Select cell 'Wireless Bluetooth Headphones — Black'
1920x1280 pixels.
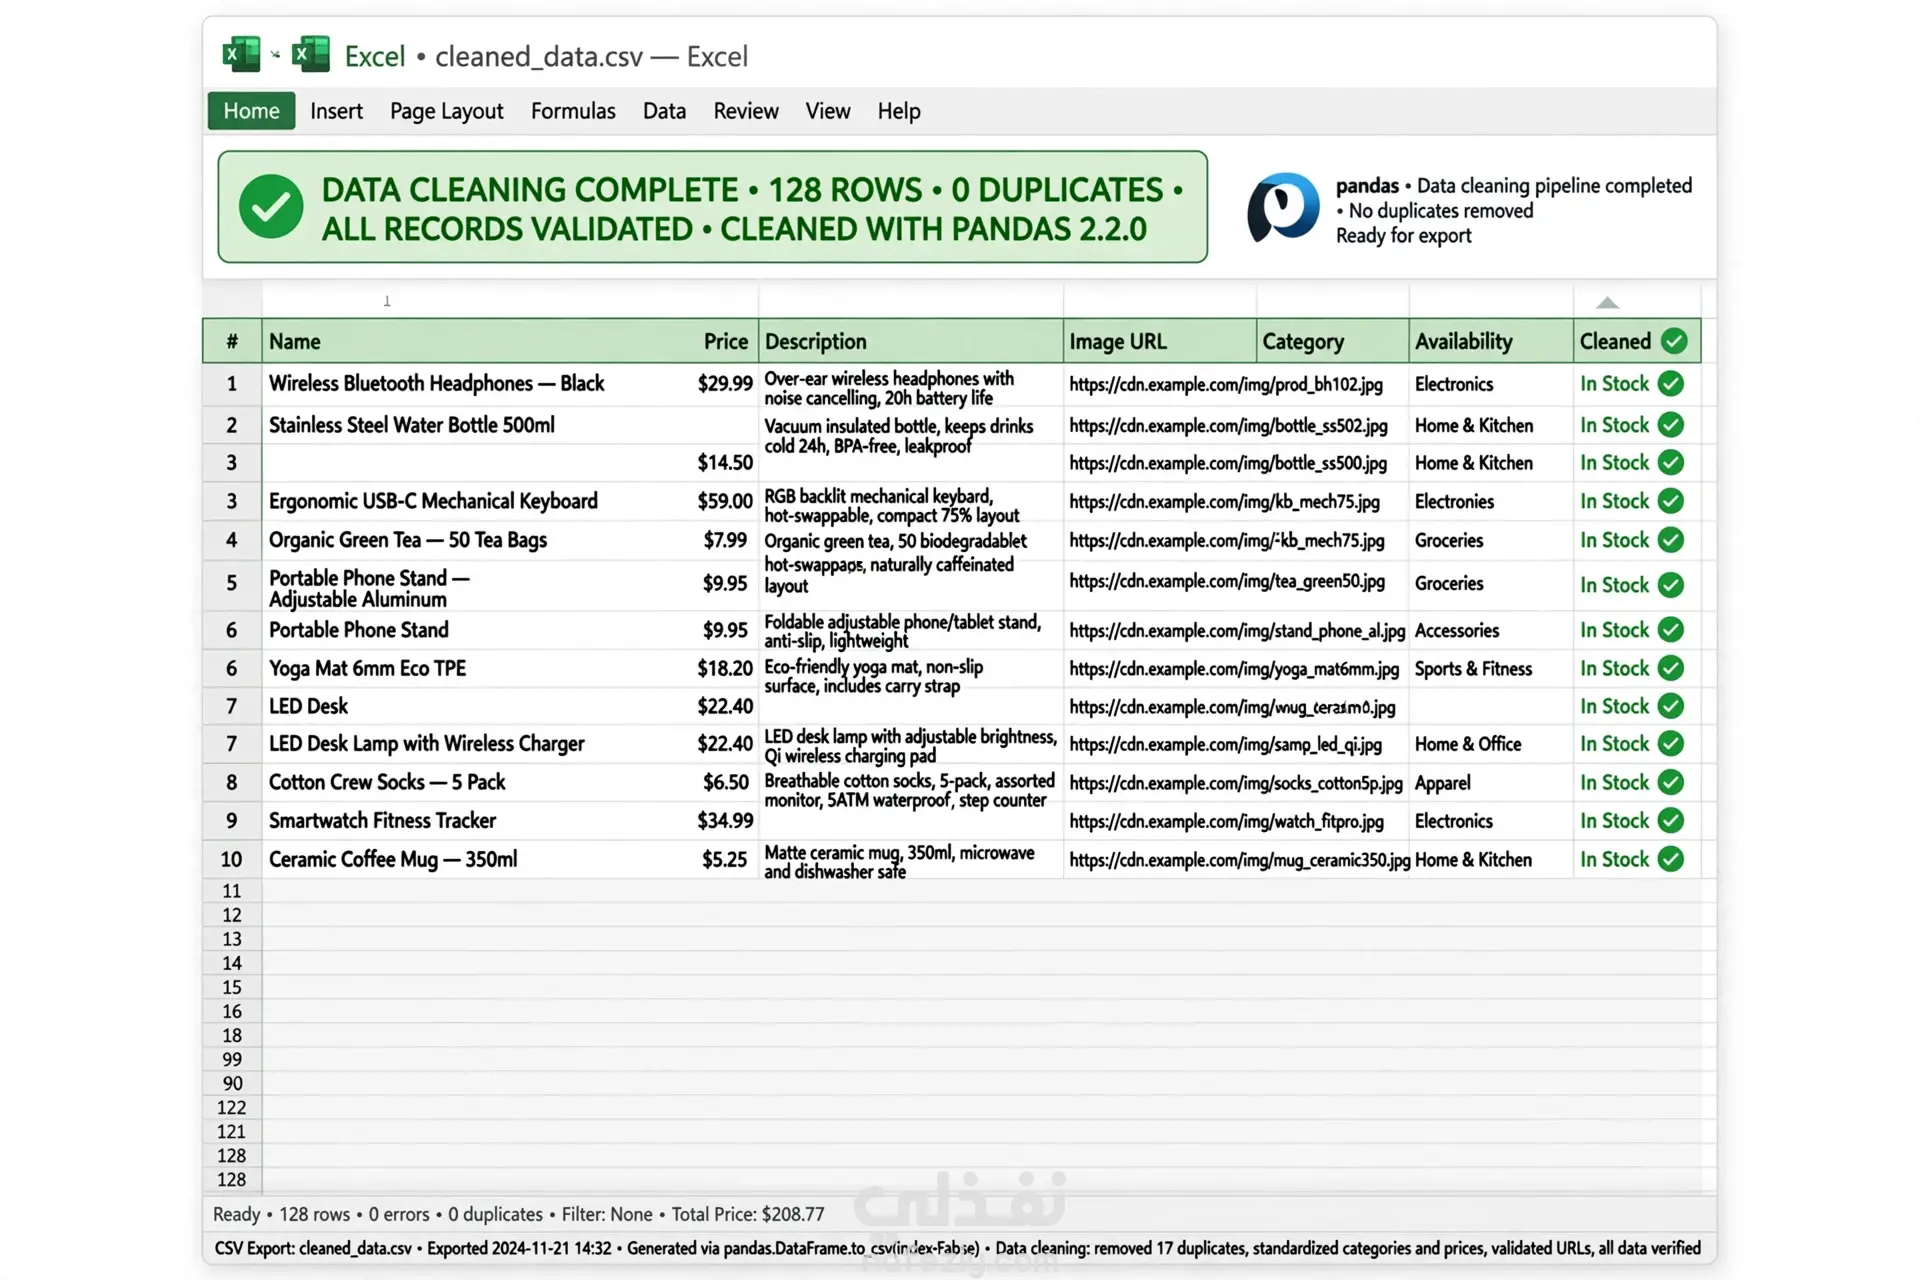pyautogui.click(x=437, y=383)
